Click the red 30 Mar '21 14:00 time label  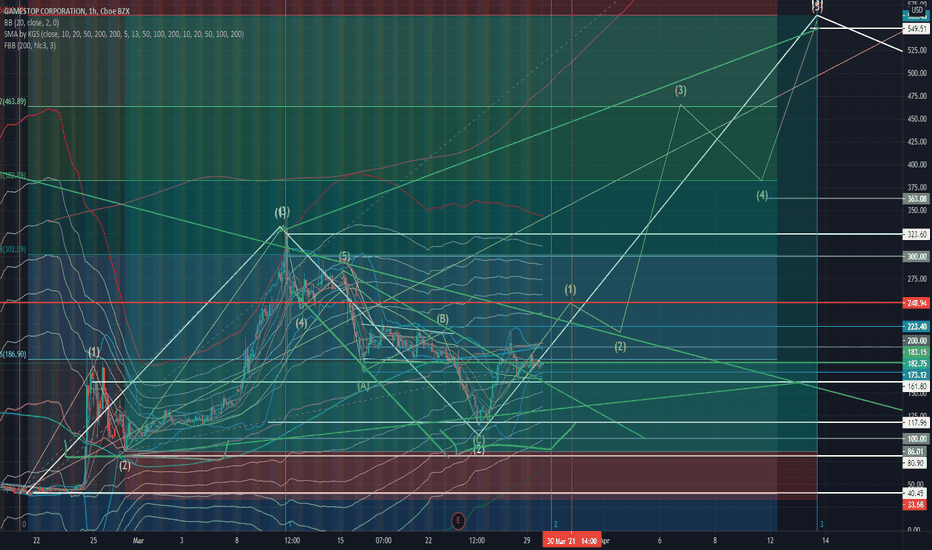pos(572,541)
